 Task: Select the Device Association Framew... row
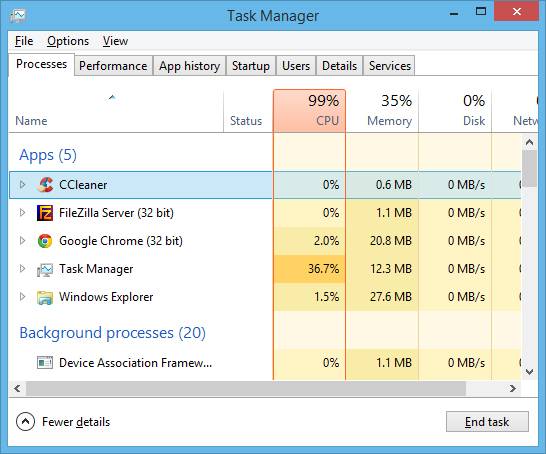click(x=265, y=363)
